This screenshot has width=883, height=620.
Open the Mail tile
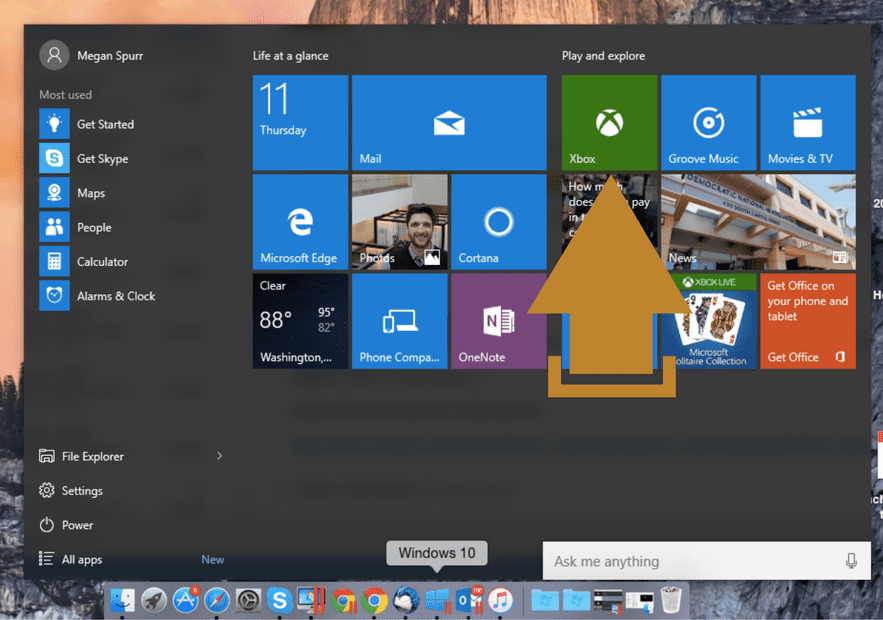click(x=449, y=122)
